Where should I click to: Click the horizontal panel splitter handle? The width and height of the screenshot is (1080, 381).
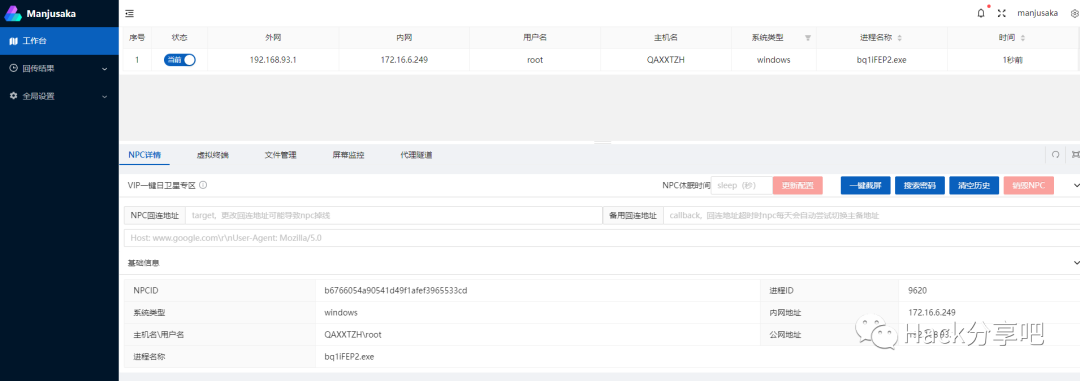click(x=602, y=142)
